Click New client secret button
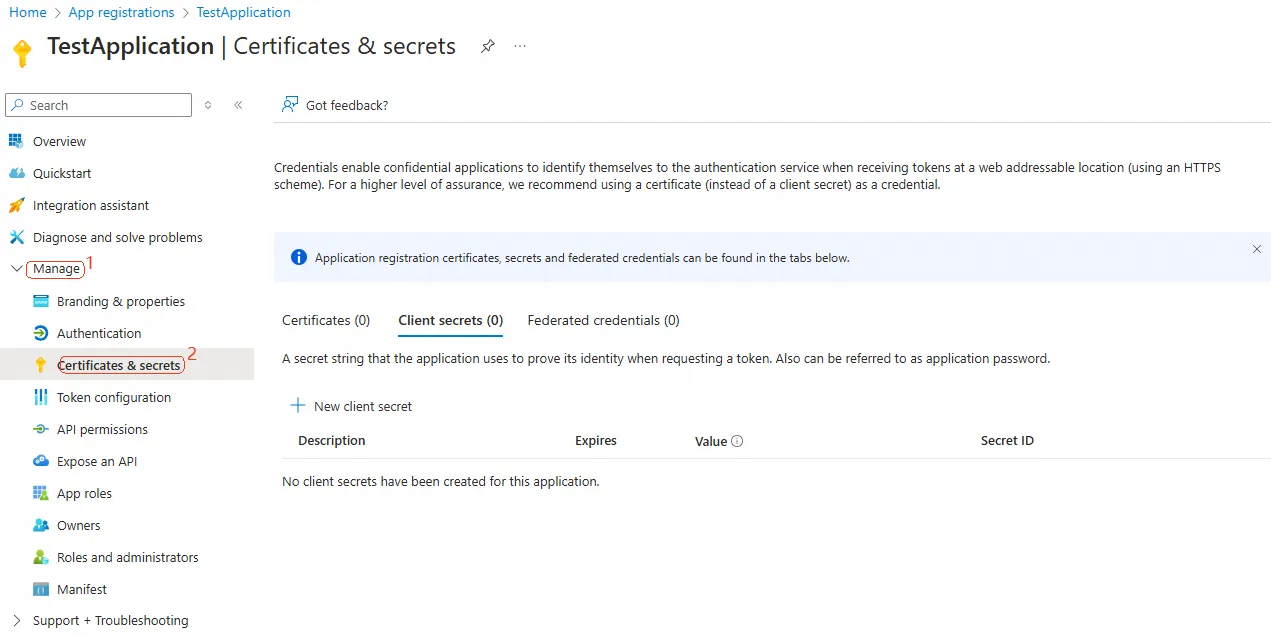Image resolution: width=1271 pixels, height=635 pixels. 351,406
